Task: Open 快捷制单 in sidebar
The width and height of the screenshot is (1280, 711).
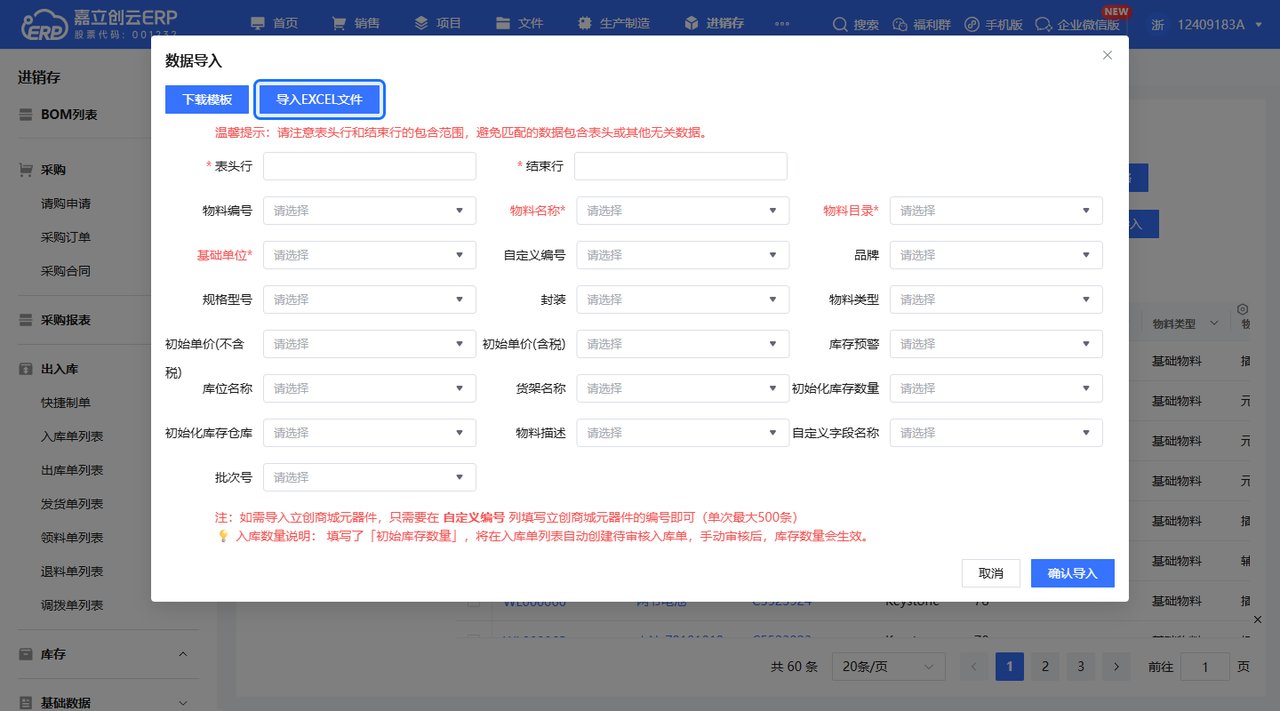Action: click(x=66, y=403)
